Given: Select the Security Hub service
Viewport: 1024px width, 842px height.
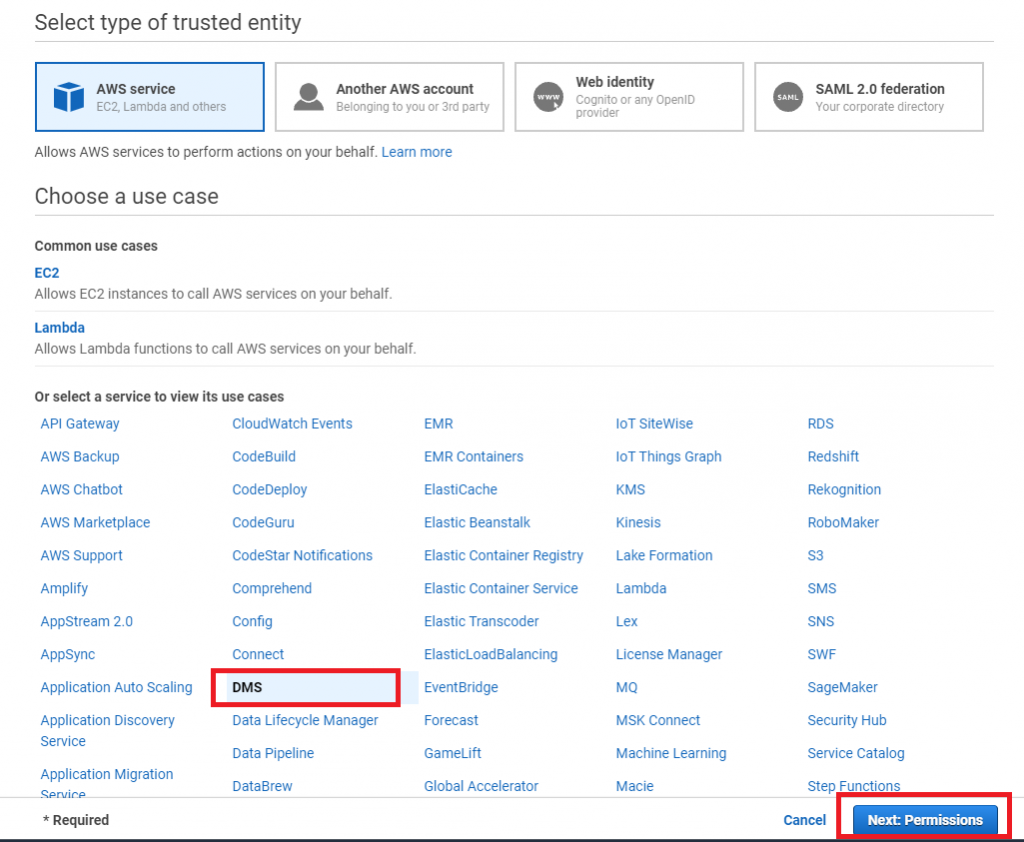Looking at the screenshot, I should tap(846, 720).
